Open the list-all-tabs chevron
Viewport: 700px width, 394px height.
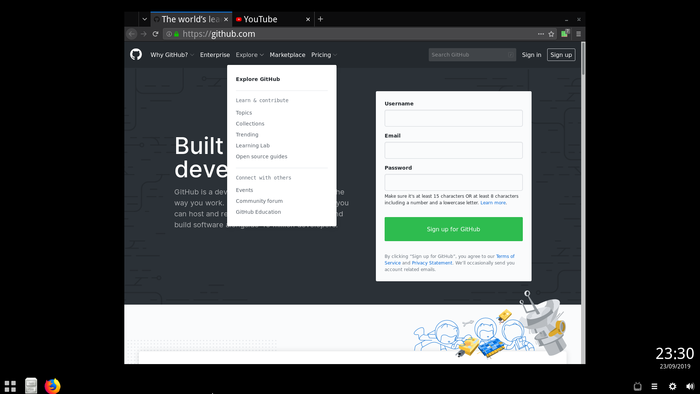[144, 19]
